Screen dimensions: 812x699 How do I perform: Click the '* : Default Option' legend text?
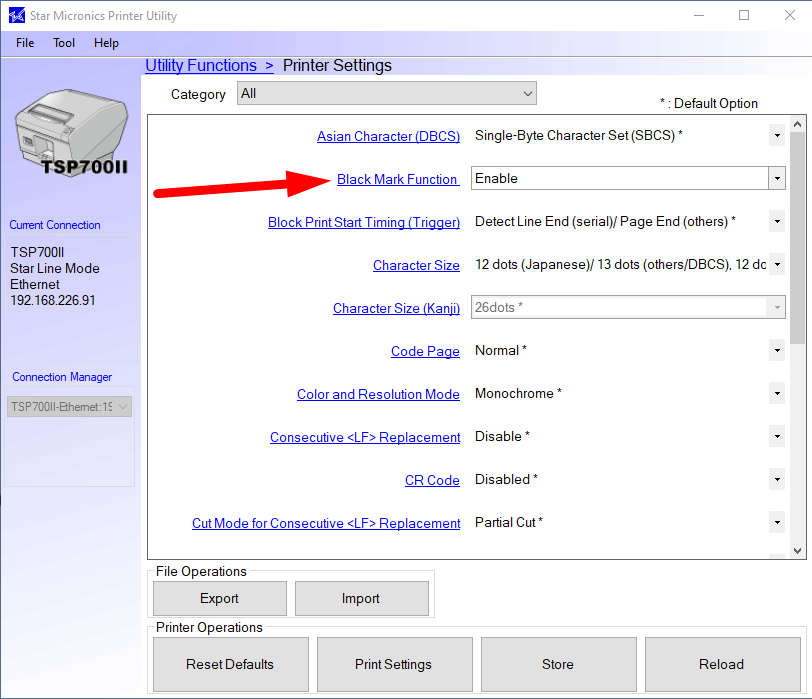[708, 104]
